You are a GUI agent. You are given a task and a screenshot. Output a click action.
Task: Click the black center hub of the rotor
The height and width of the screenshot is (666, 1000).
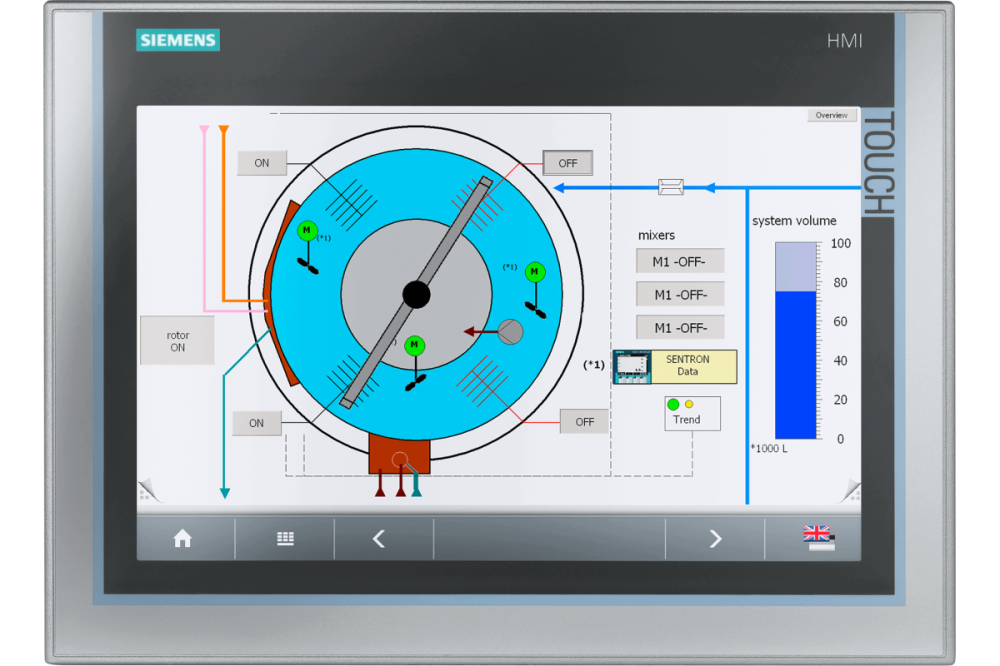[x=416, y=293]
